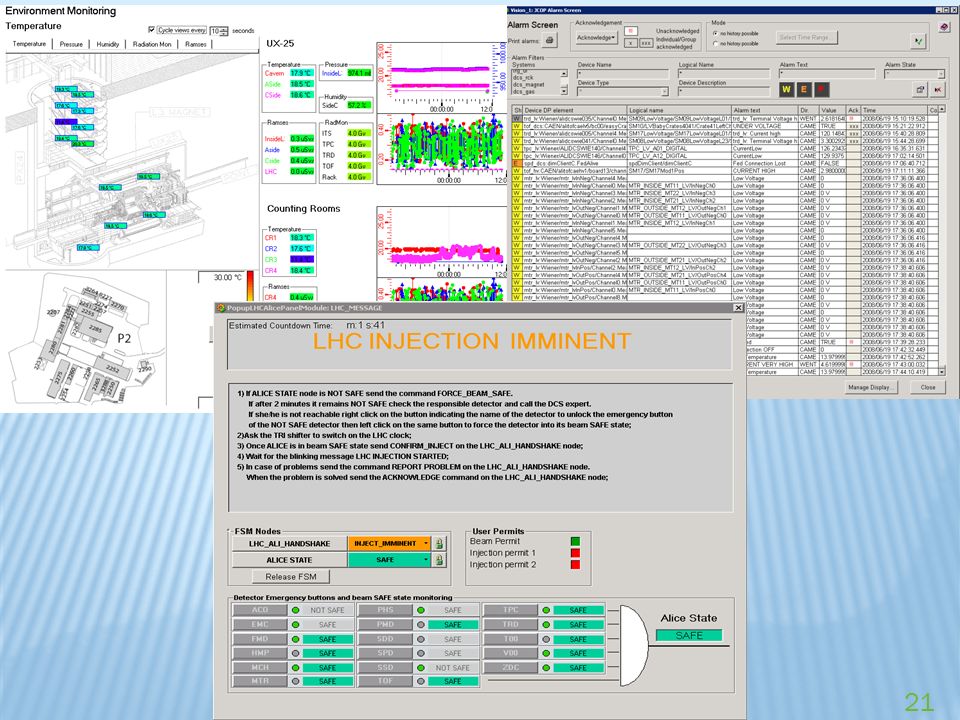Click the lock icon beside ALICE STATE SAFE
This screenshot has height=720, width=960.
439,560
